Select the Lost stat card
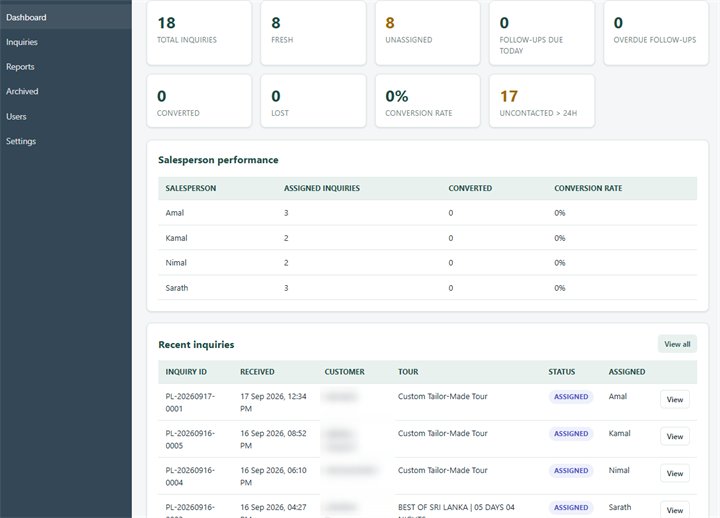This screenshot has width=720, height=518. tap(313, 101)
